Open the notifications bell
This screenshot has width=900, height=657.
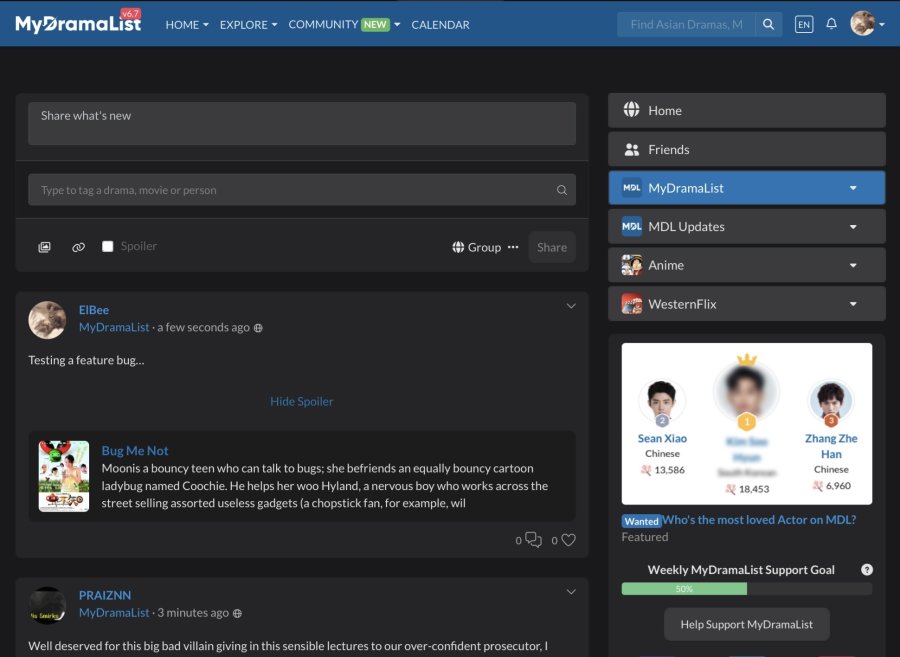click(x=831, y=24)
